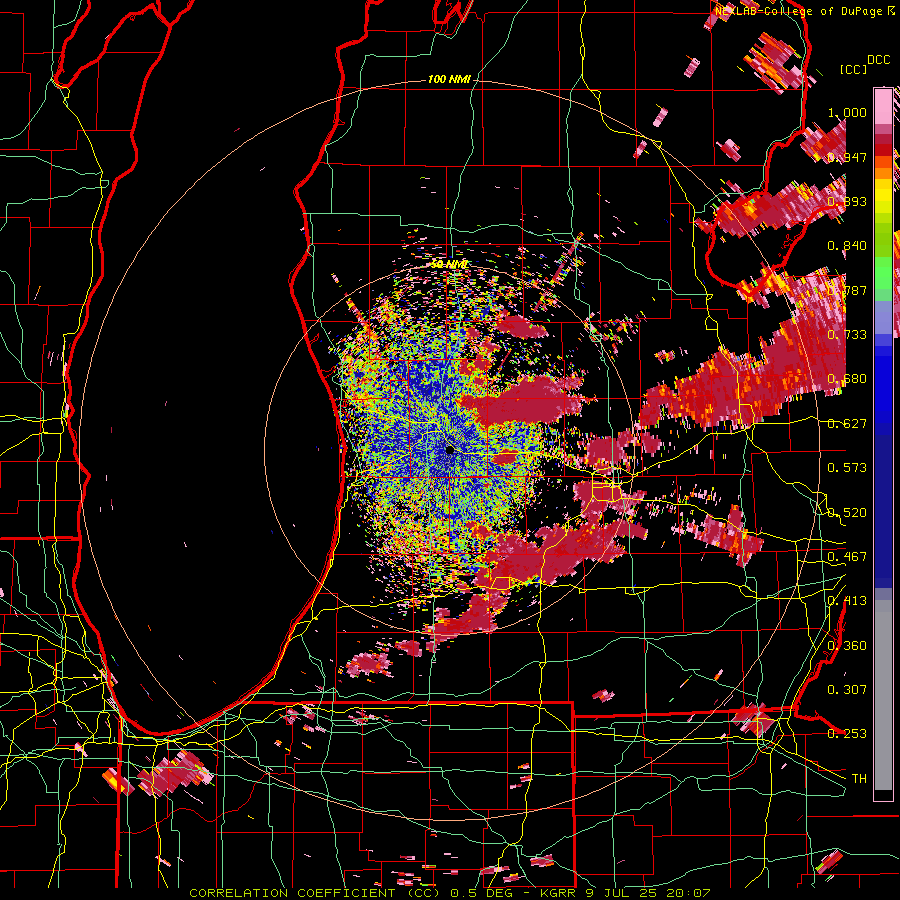This screenshot has height=900, width=900.
Task: Click the 0.467 legend value
Action: (847, 556)
